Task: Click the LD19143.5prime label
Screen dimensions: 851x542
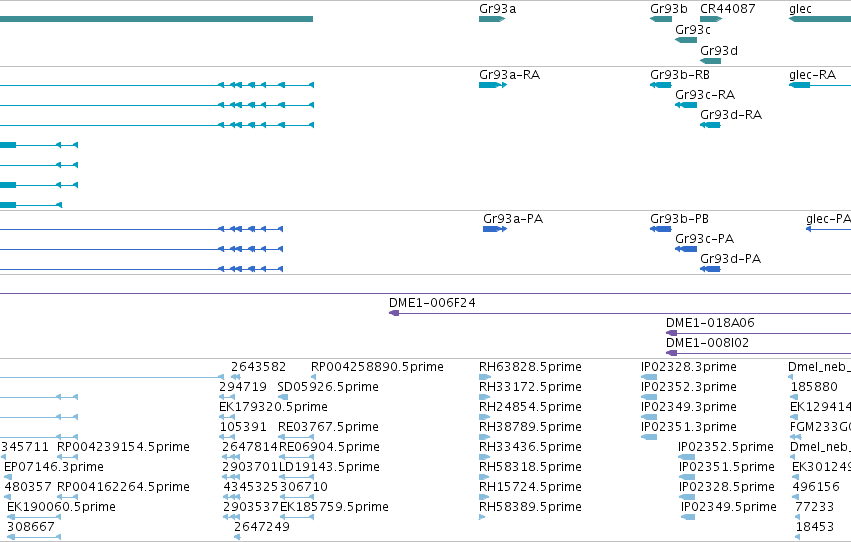Action: click(x=329, y=467)
